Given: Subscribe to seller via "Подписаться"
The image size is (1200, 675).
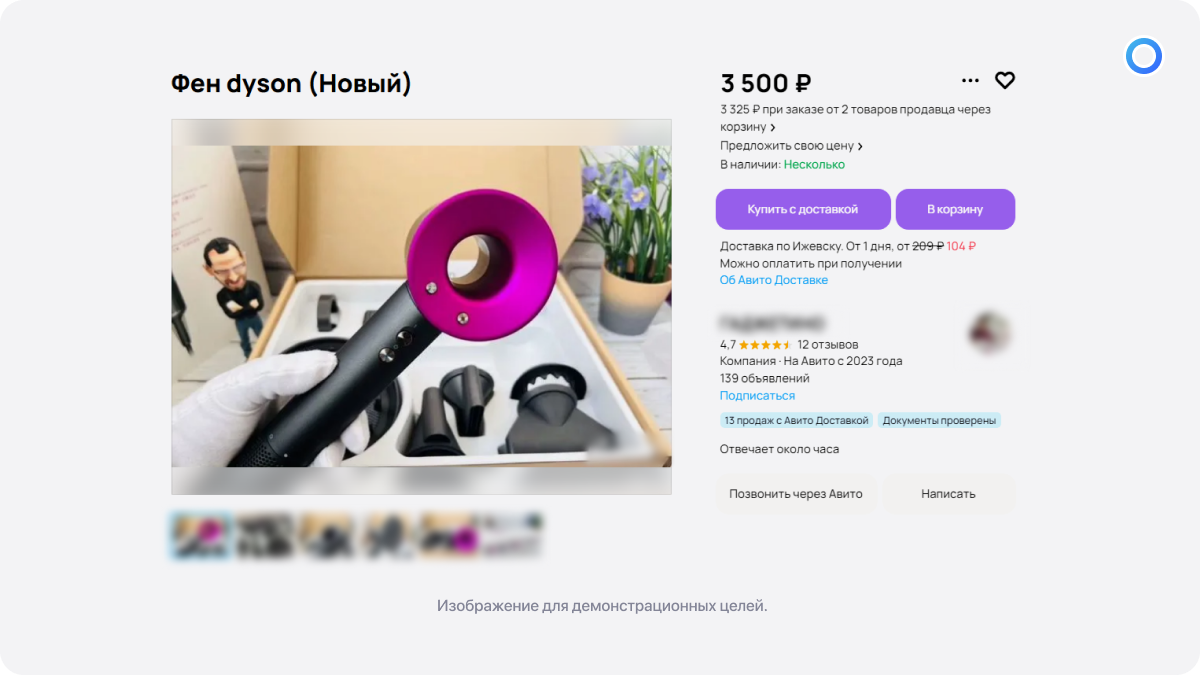Looking at the screenshot, I should [x=757, y=396].
